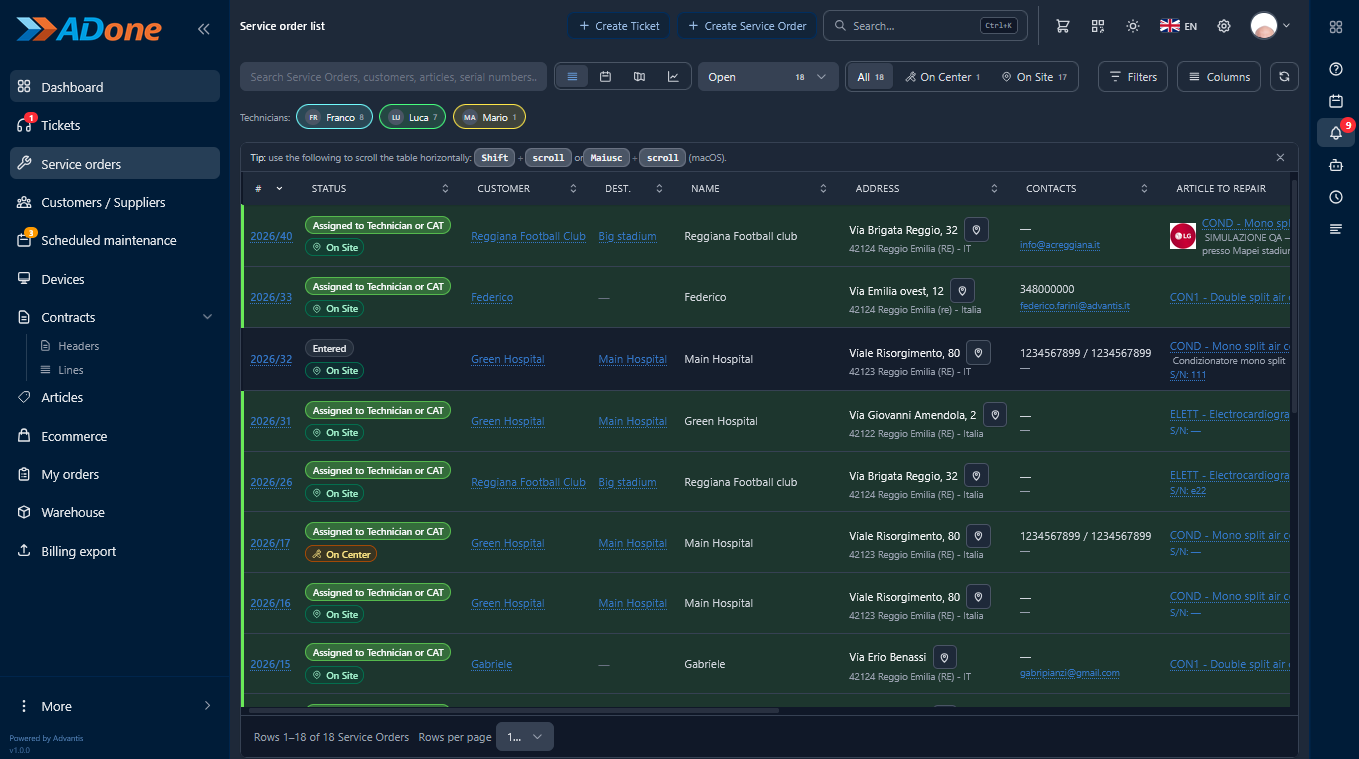Open the notifications bell icon
The height and width of the screenshot is (759, 1359).
point(1335,133)
